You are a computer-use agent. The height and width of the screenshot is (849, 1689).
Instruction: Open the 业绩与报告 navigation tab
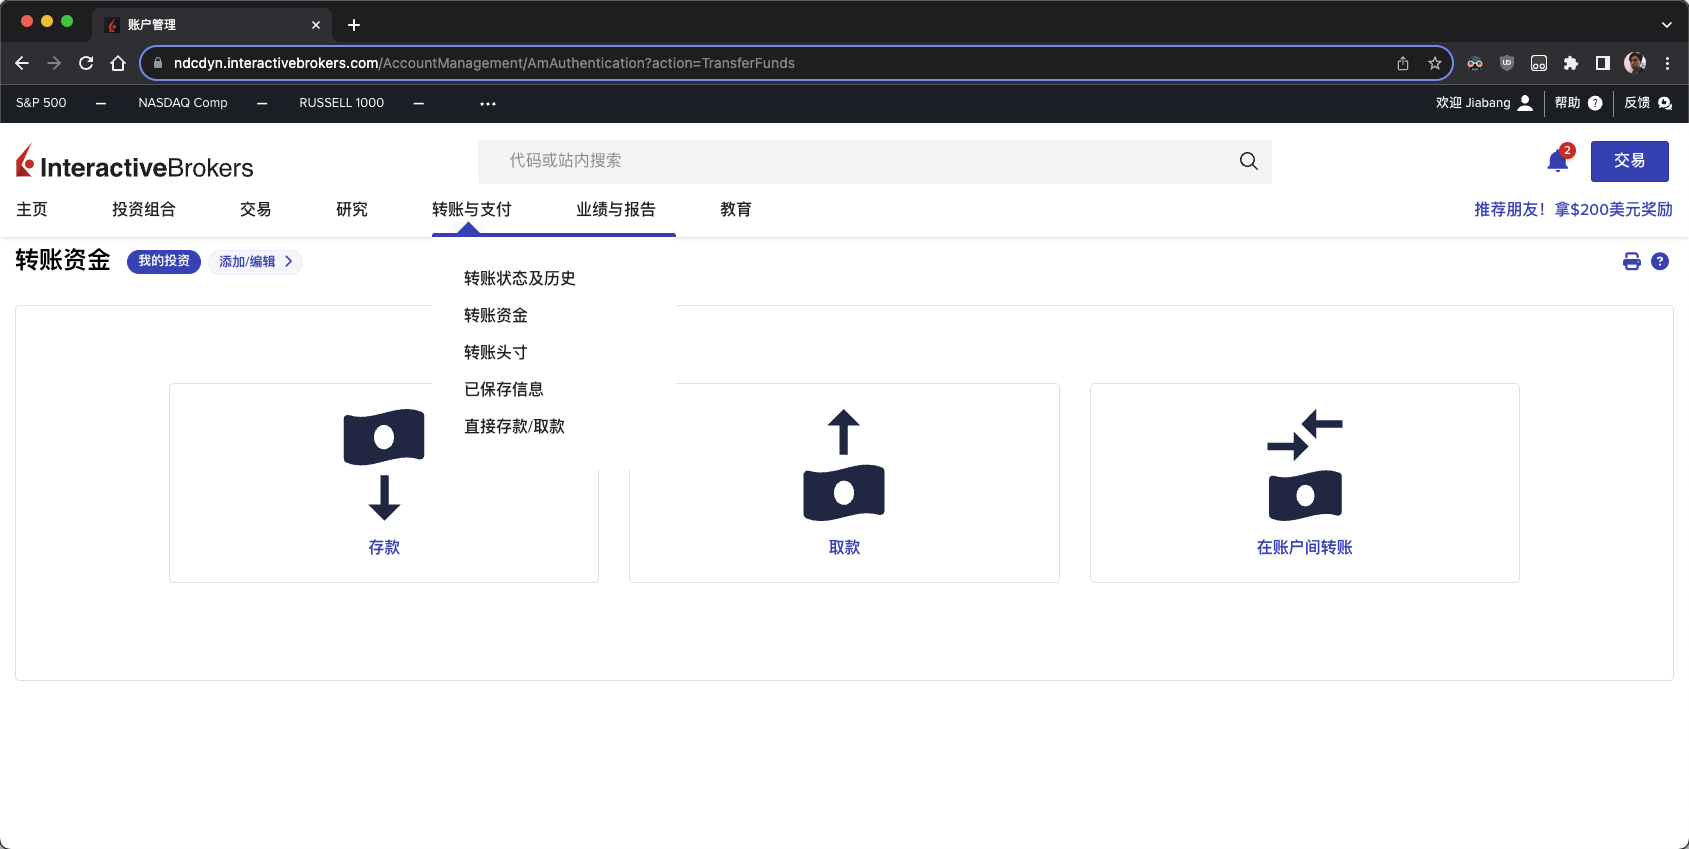pyautogui.click(x=615, y=210)
